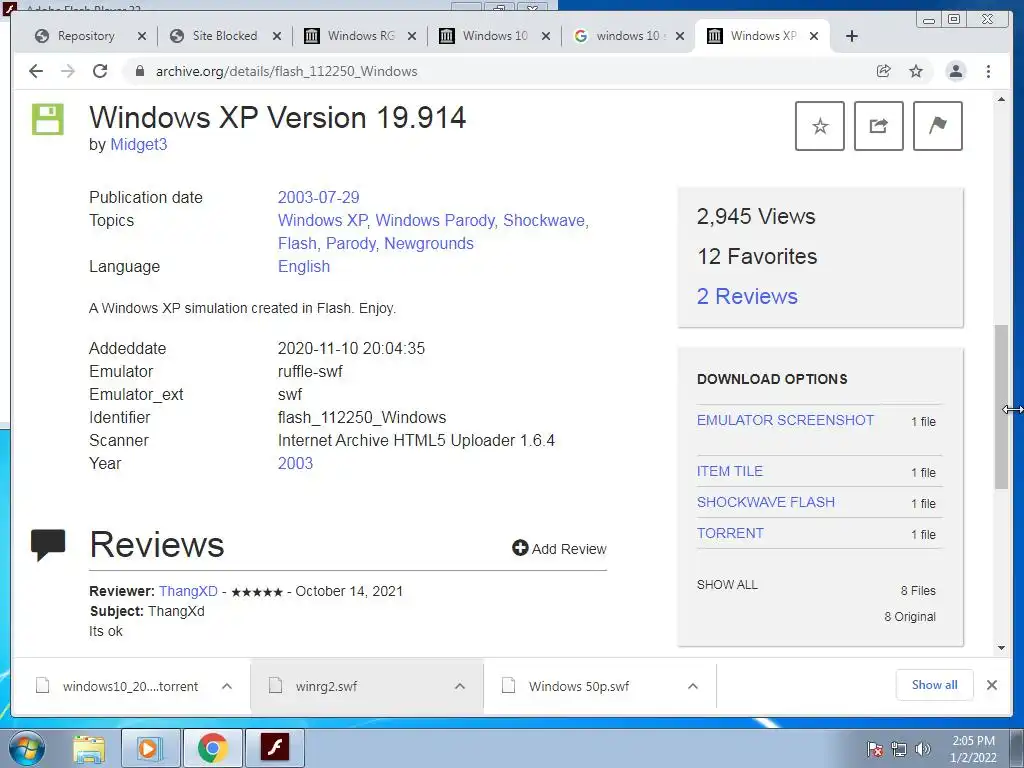The width and height of the screenshot is (1024, 768).
Task: Close the Site Blocked tab
Action: coord(277,36)
